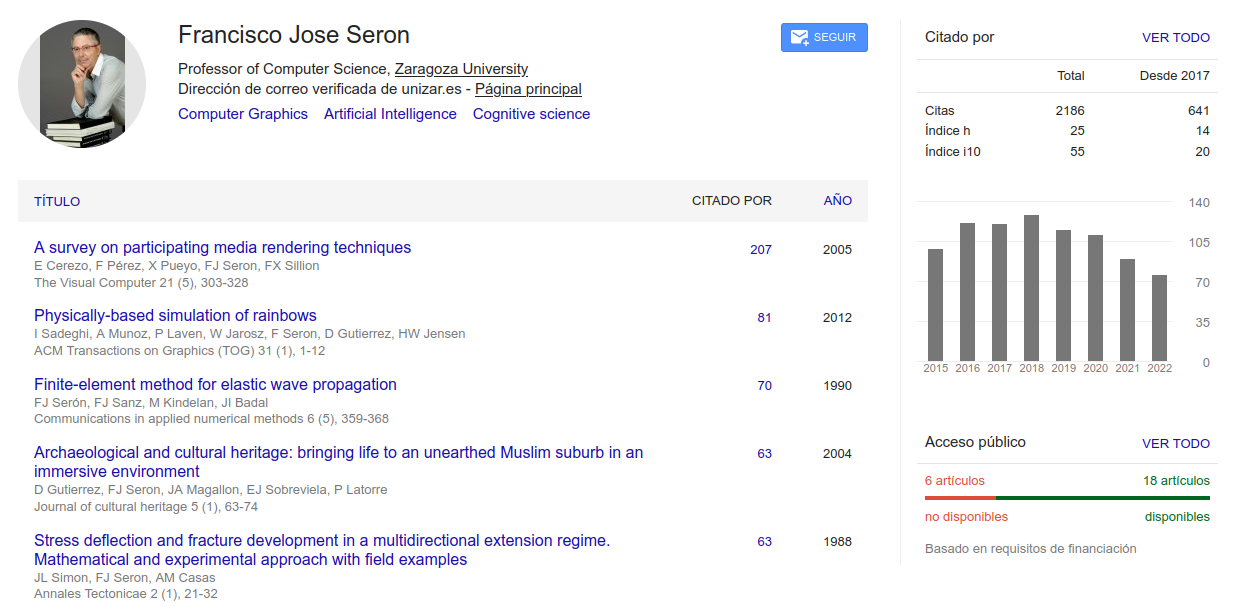
Task: Click the Índice i10 metric label
Action: pyautogui.click(x=953, y=152)
